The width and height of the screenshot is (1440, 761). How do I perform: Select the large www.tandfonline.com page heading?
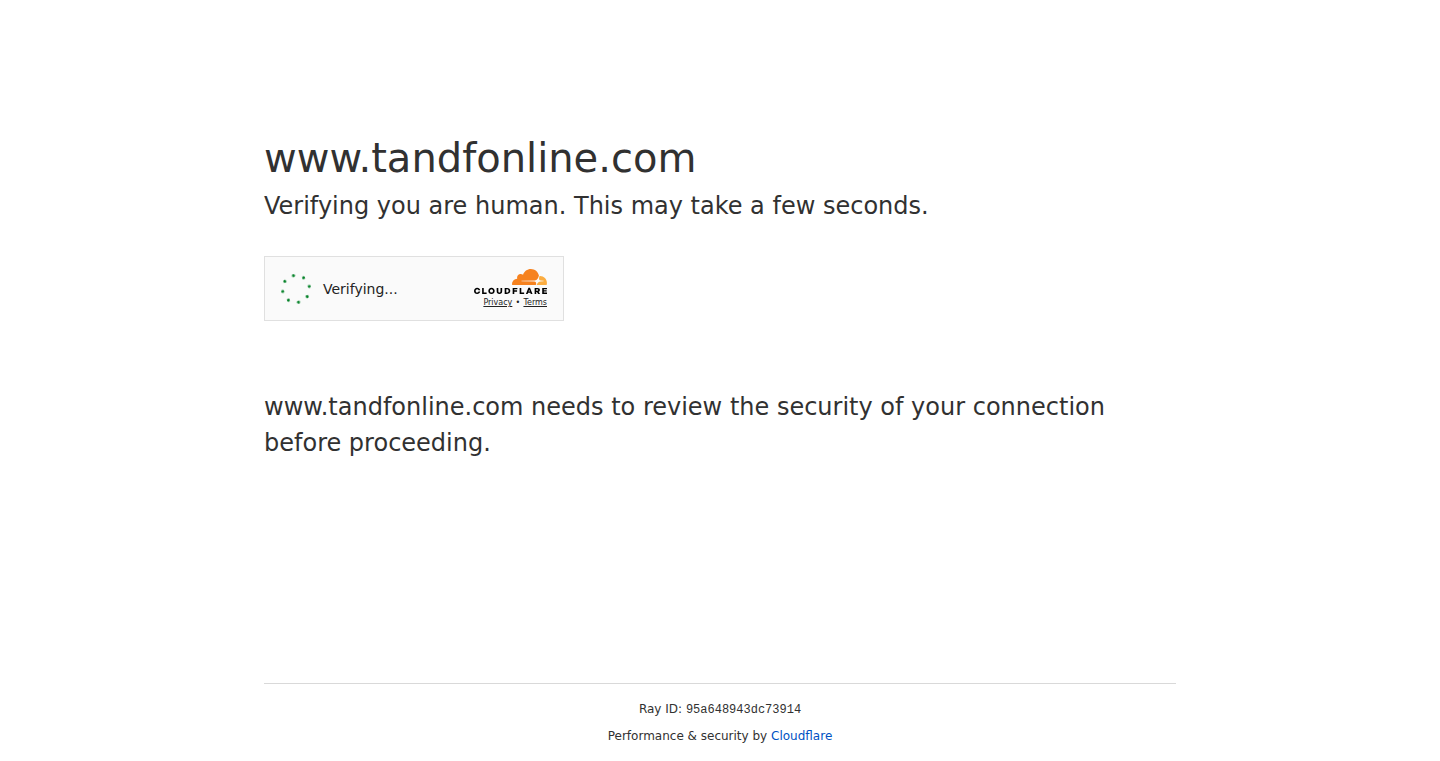[480, 158]
